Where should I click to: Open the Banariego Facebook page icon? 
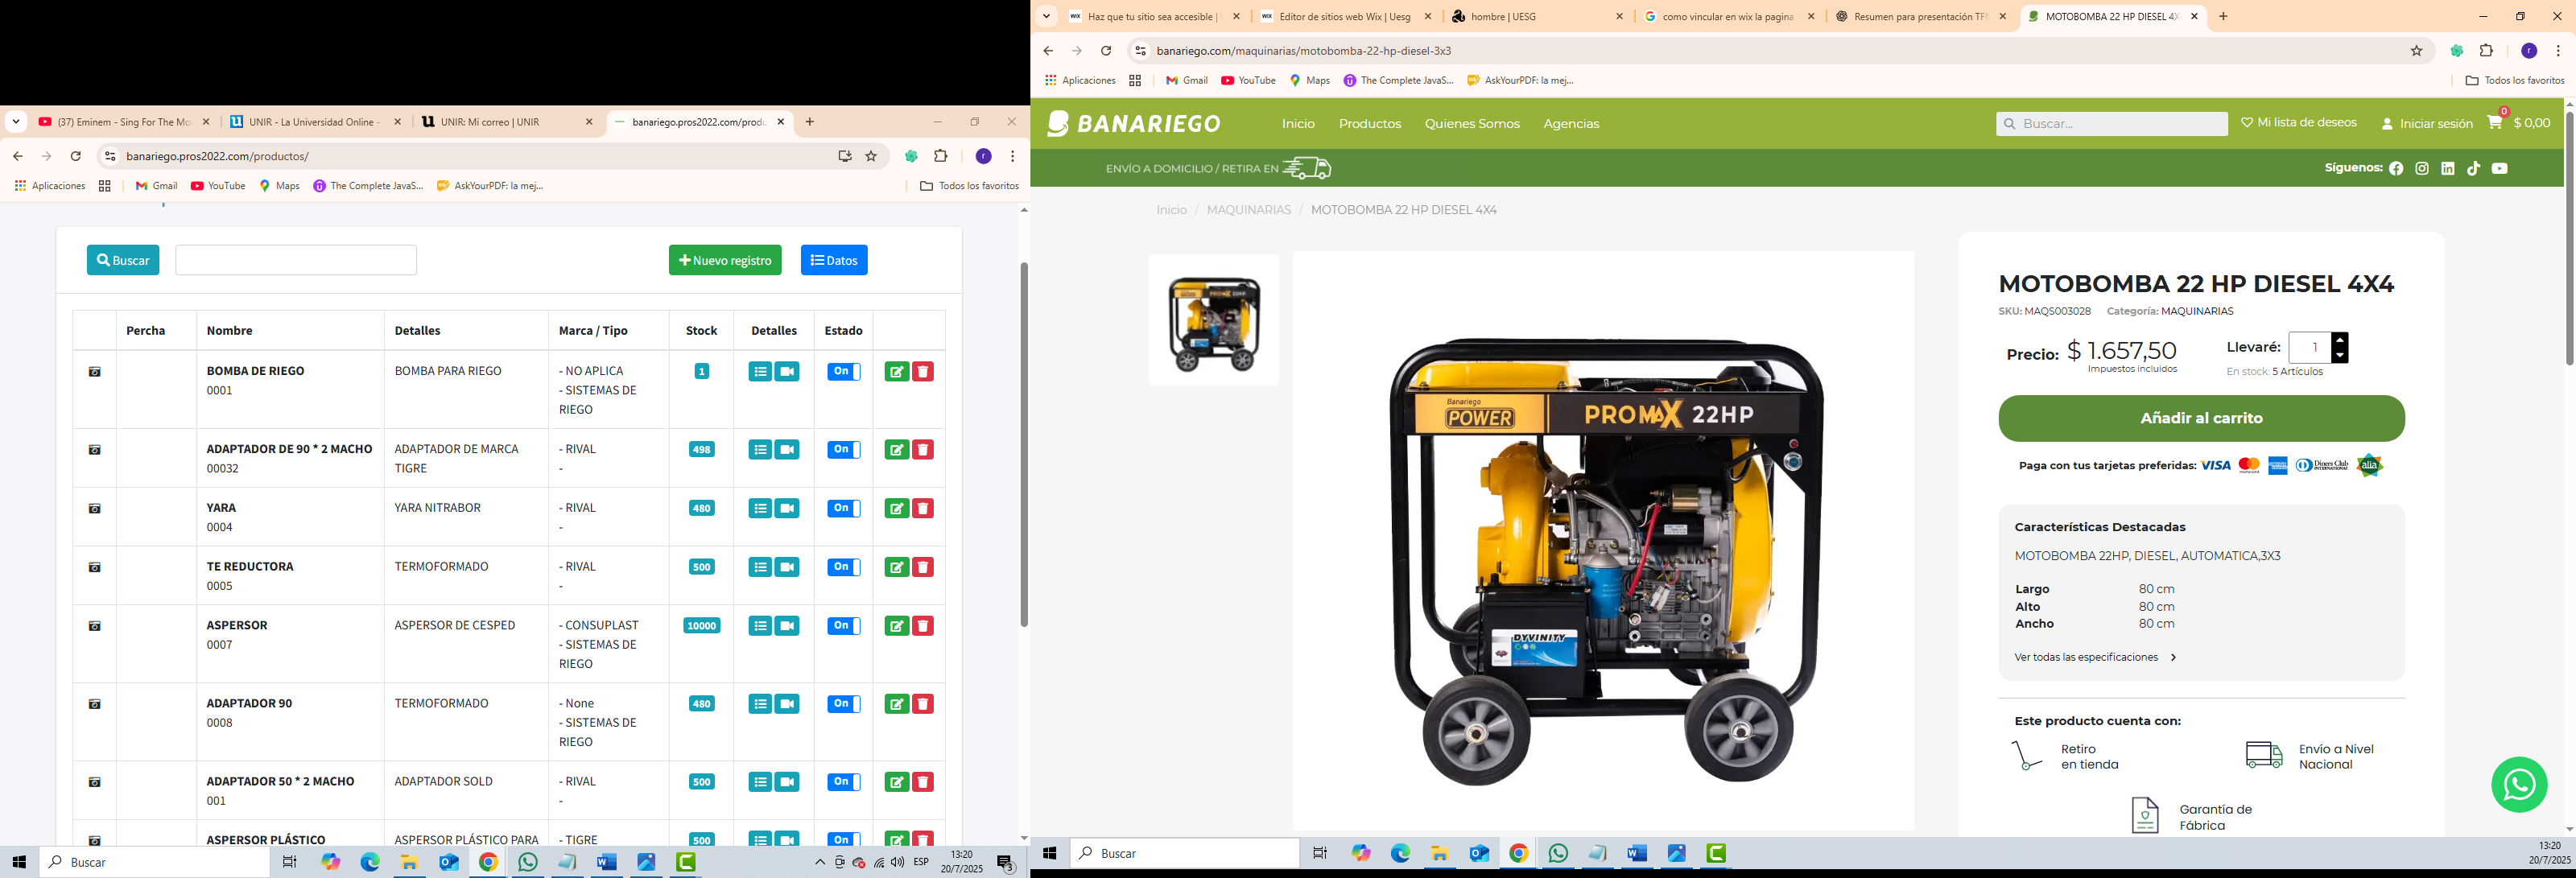tap(2396, 169)
